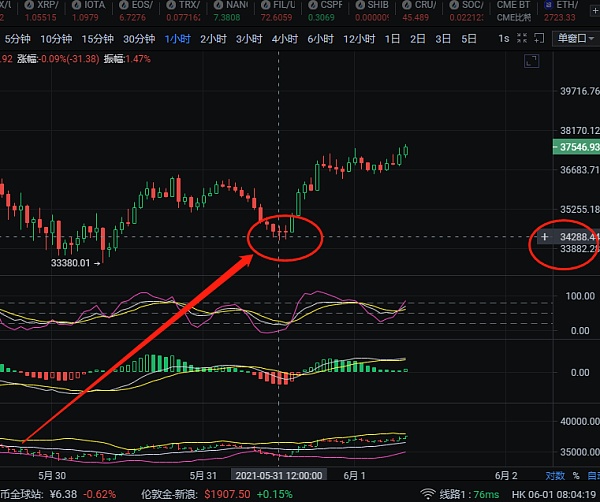
Task: Click the CRU coin icon
Action: coord(407,5)
